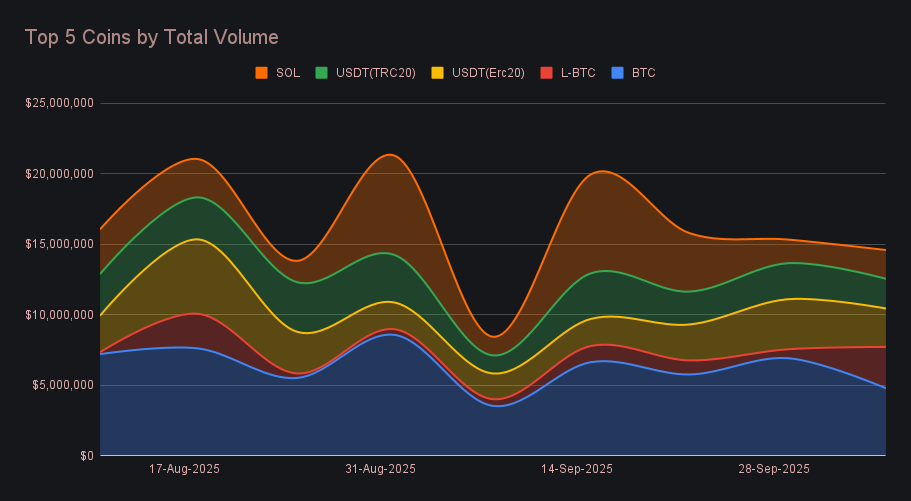Click the 28-Sep-2025 x-axis date label
This screenshot has width=911, height=501.
point(773,468)
